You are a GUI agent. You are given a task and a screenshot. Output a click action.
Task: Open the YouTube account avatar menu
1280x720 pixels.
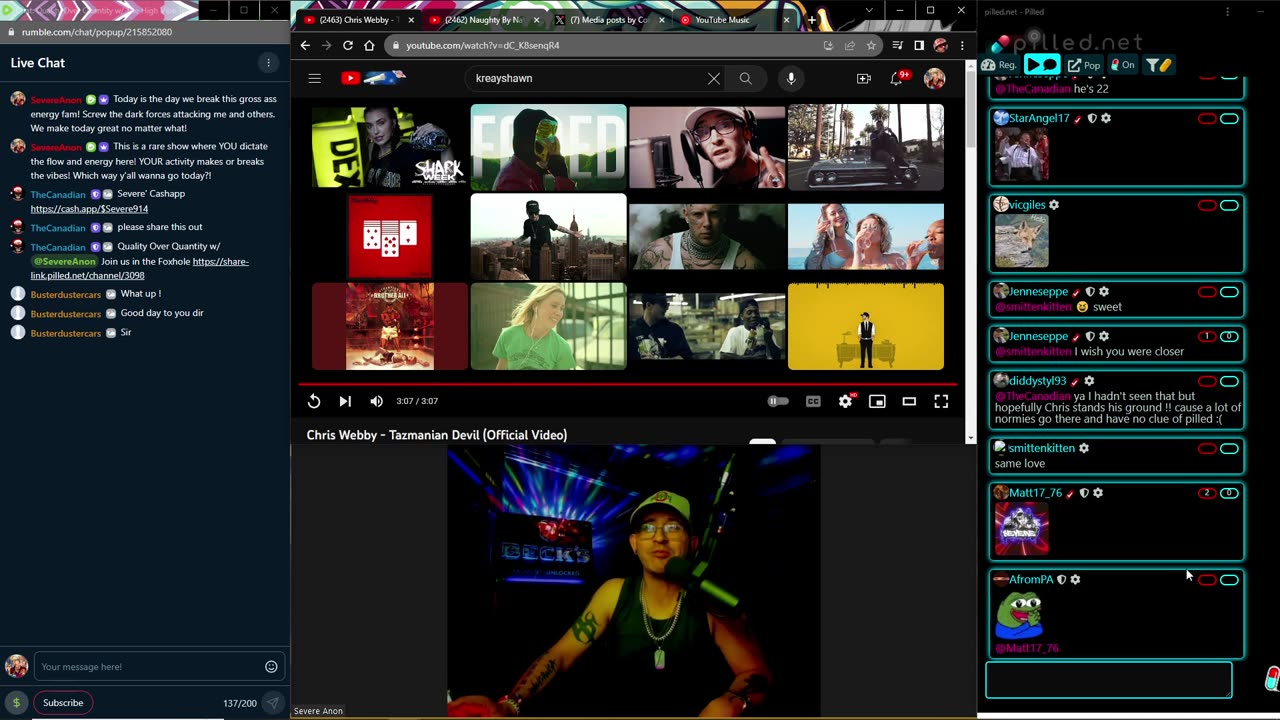(x=935, y=78)
